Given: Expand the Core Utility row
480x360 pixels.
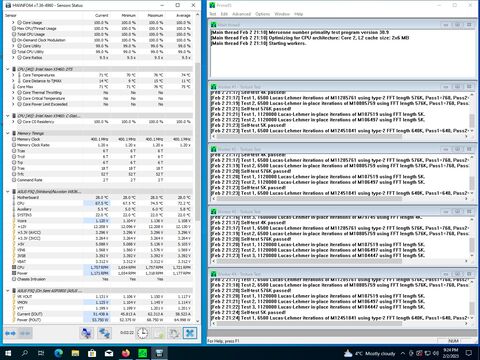Looking at the screenshot, I should click(13, 46).
